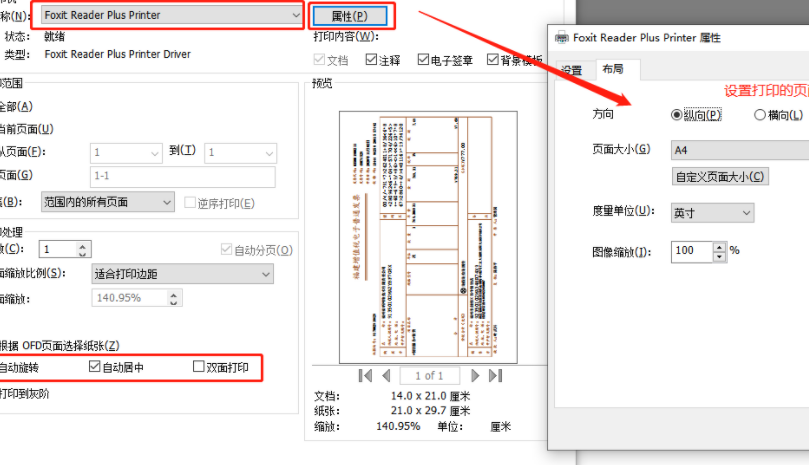Switch to the 布局 layout tab
Screen dimensions: 809x465
click(x=610, y=70)
